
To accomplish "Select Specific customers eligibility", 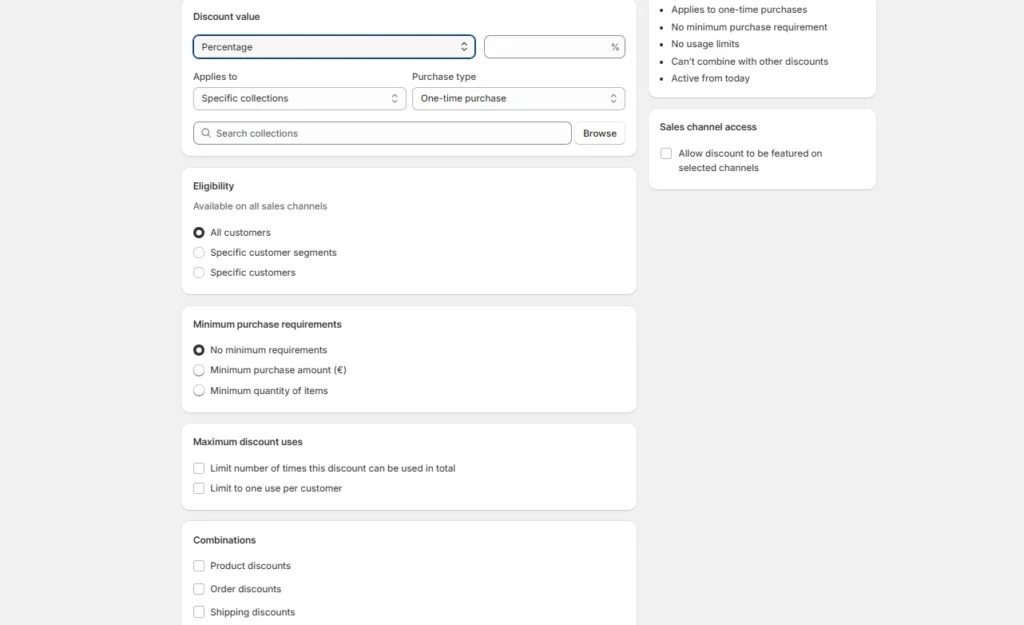I will 199,272.
